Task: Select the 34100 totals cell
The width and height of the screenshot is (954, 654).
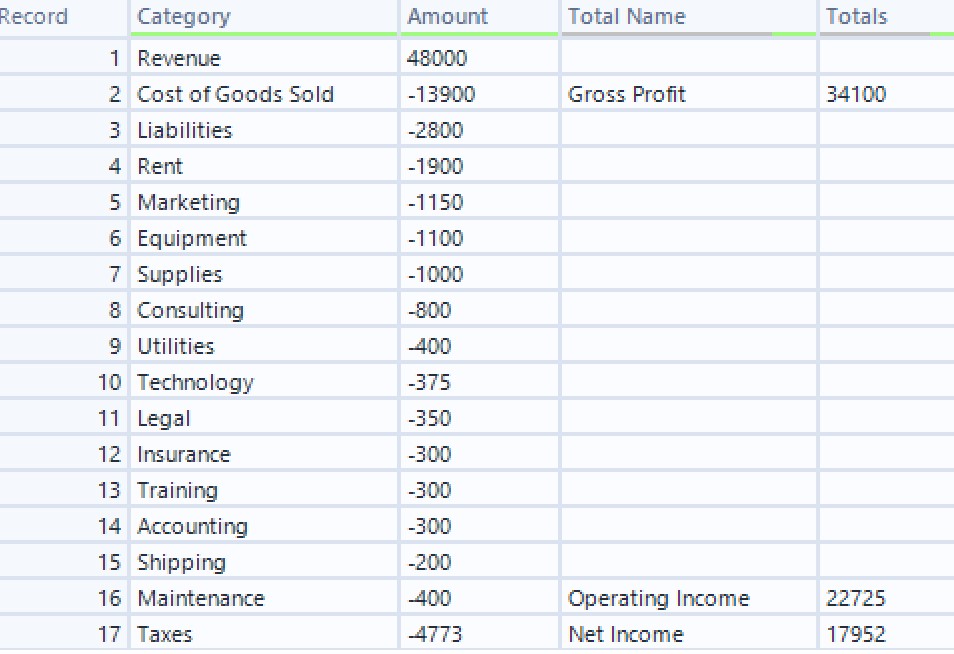Action: pos(856,94)
